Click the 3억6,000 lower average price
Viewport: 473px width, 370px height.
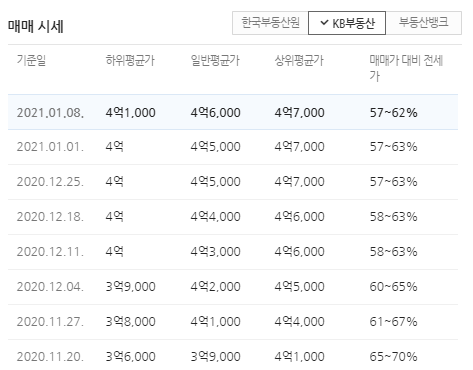(x=130, y=357)
